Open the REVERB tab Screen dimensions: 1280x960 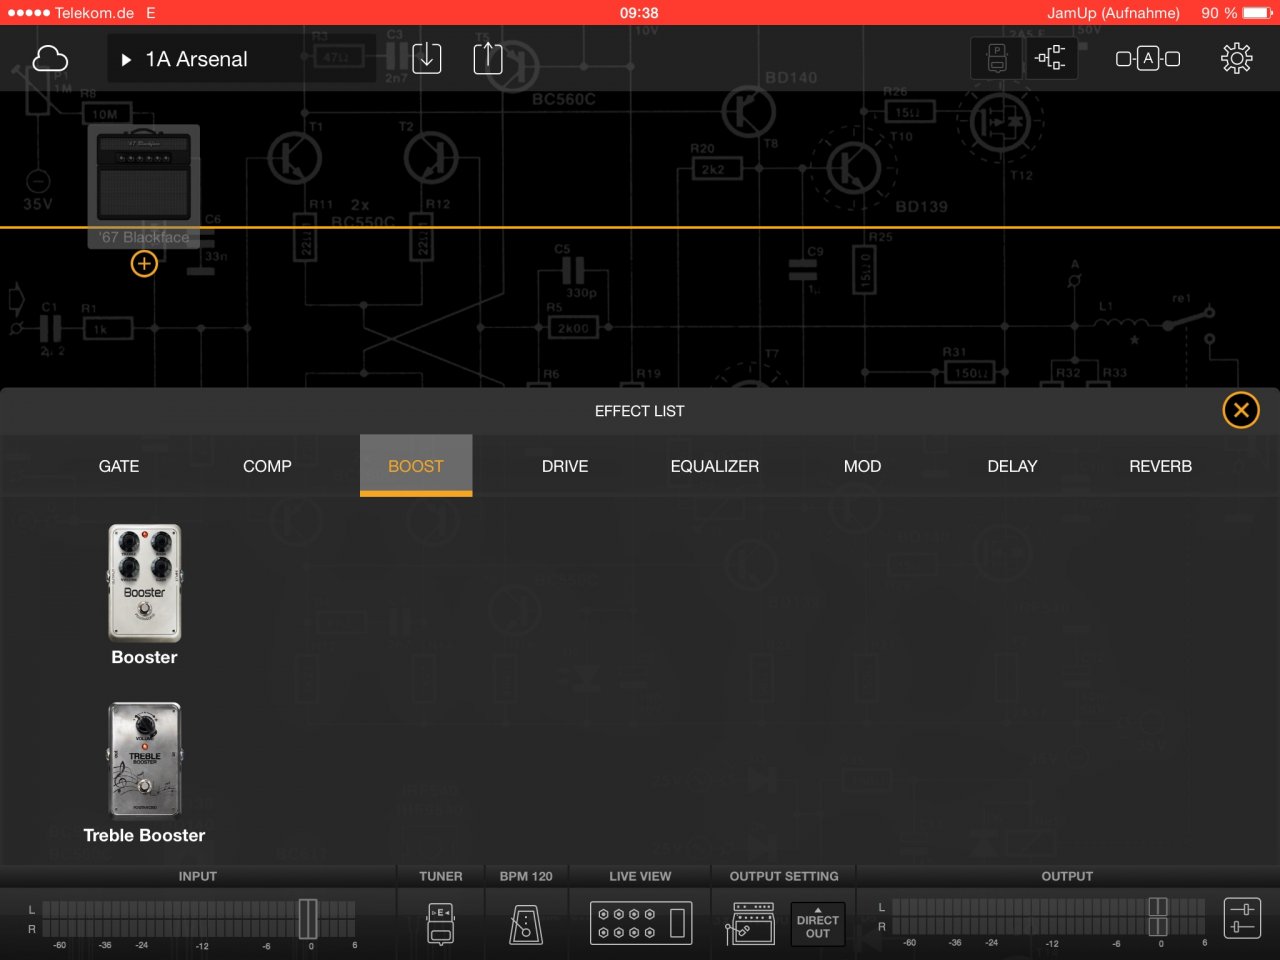coord(1160,466)
